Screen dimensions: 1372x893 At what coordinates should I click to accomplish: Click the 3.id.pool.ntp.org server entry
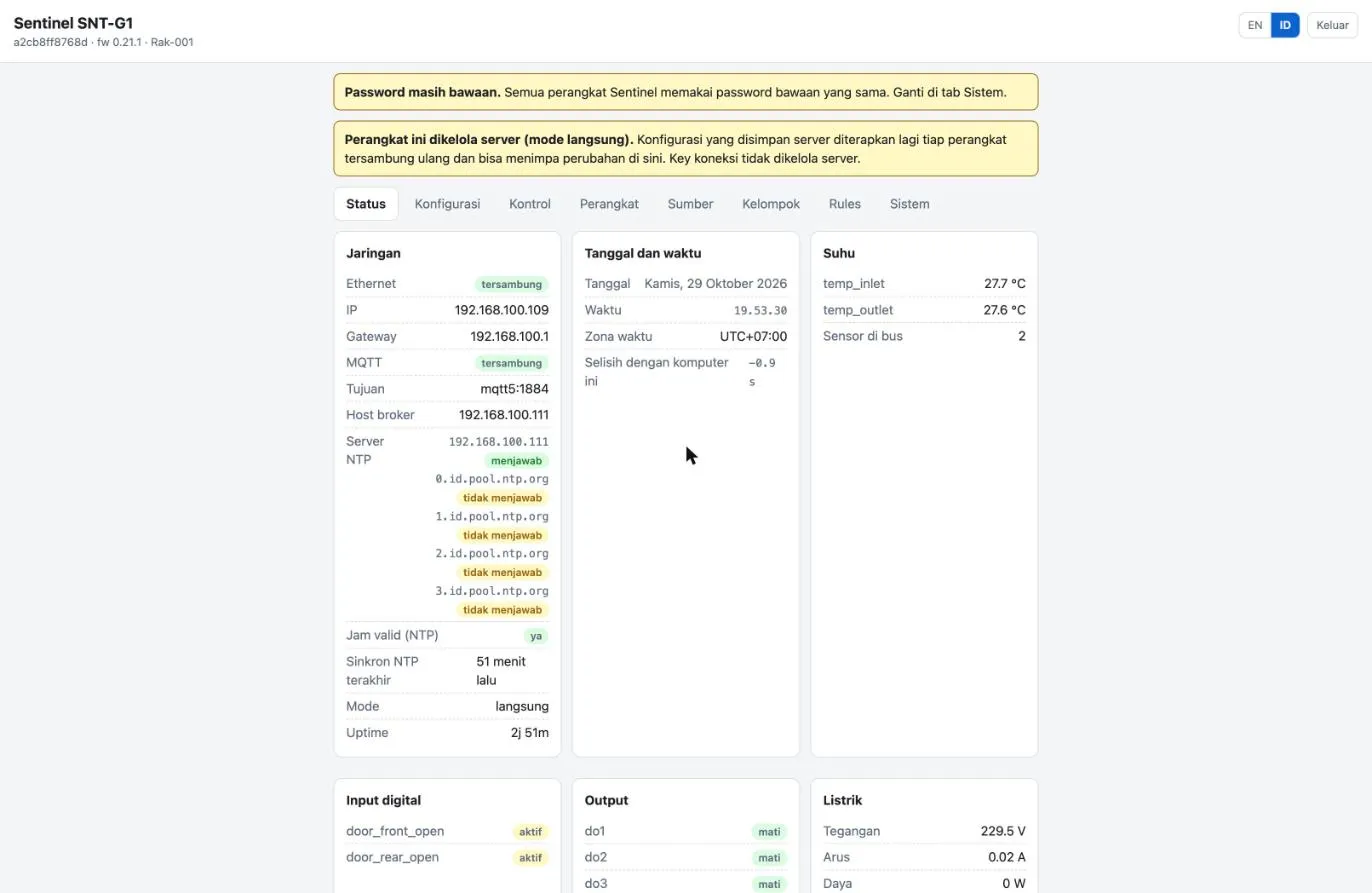click(x=492, y=591)
